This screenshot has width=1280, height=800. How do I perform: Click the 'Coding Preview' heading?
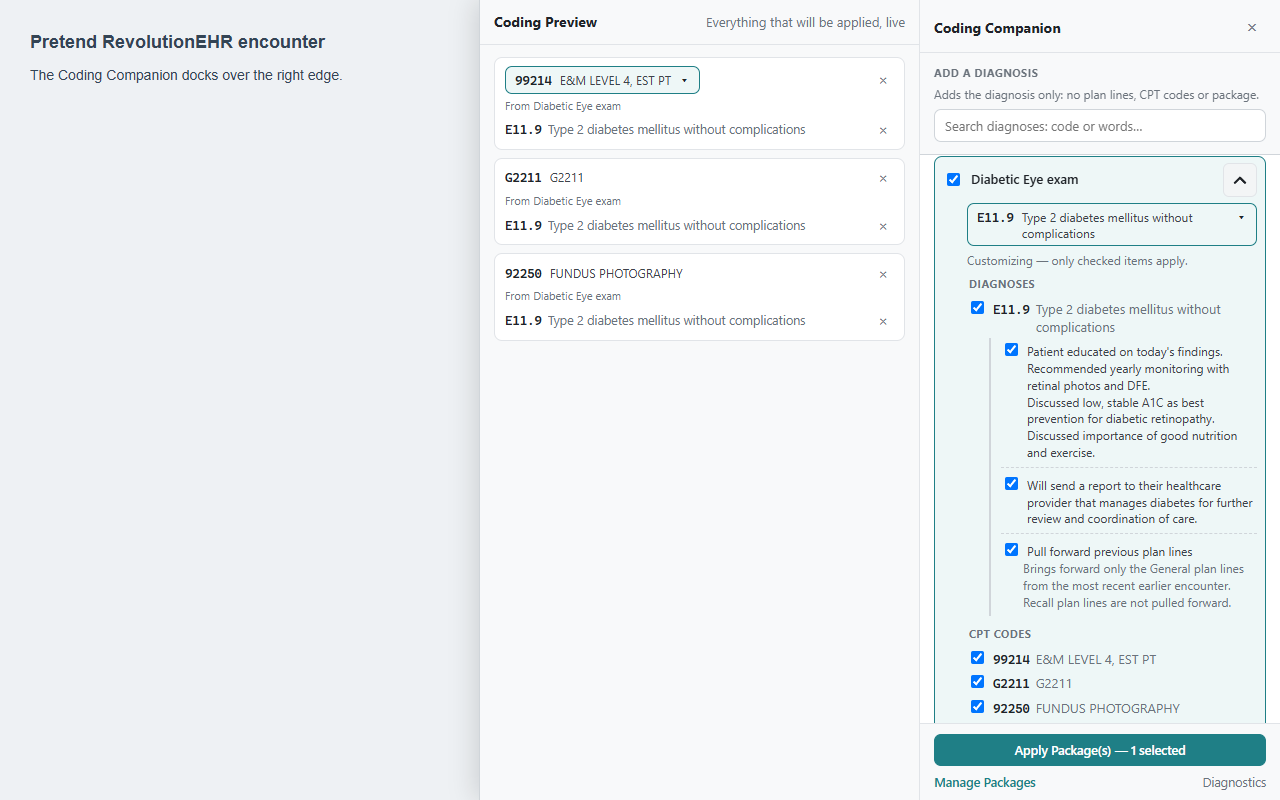545,22
